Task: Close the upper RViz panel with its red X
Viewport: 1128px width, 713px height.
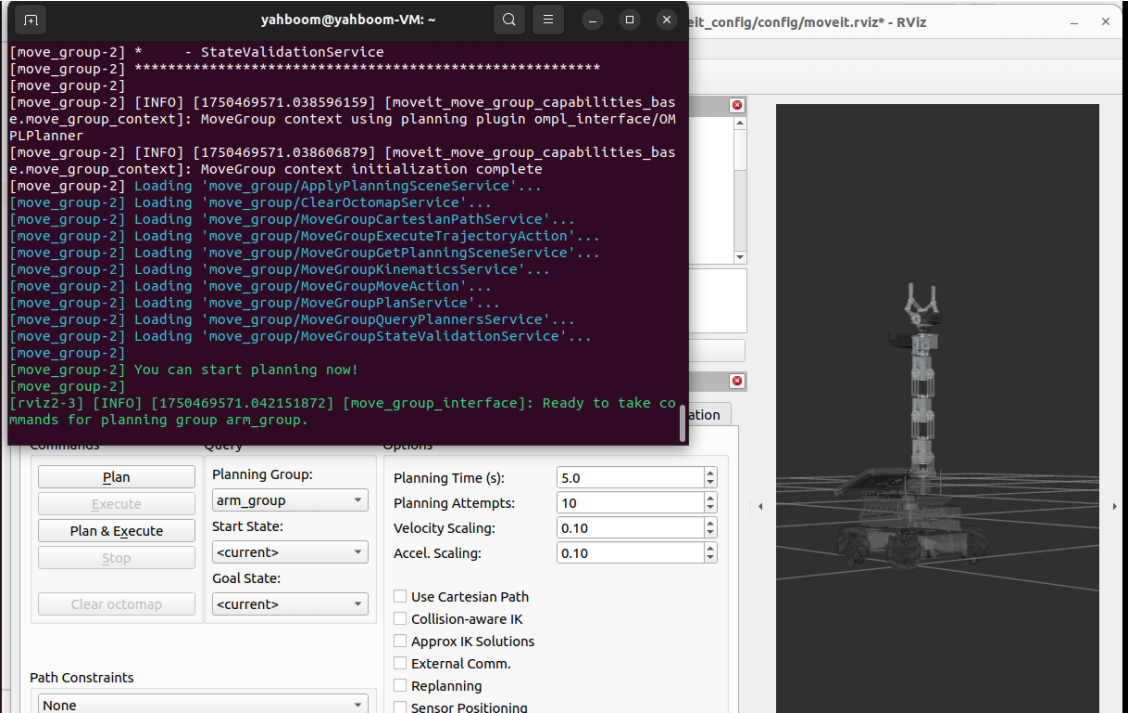Action: pyautogui.click(x=737, y=105)
